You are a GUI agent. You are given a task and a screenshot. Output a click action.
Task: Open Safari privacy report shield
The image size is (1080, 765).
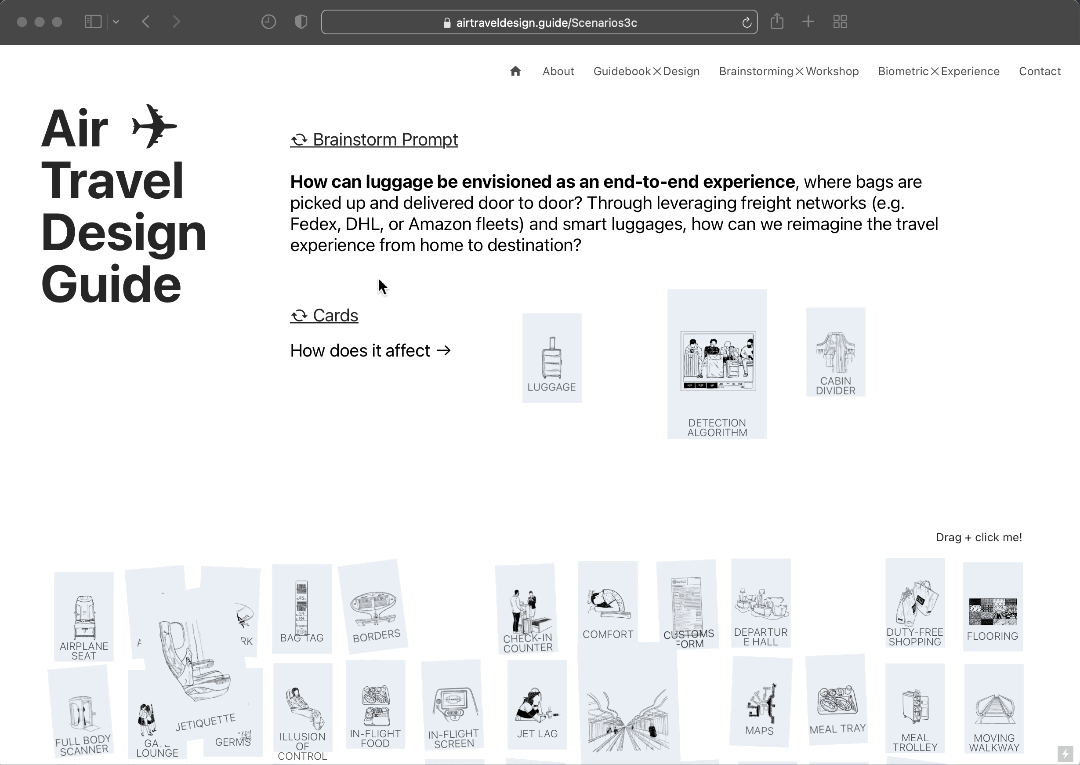click(x=301, y=22)
